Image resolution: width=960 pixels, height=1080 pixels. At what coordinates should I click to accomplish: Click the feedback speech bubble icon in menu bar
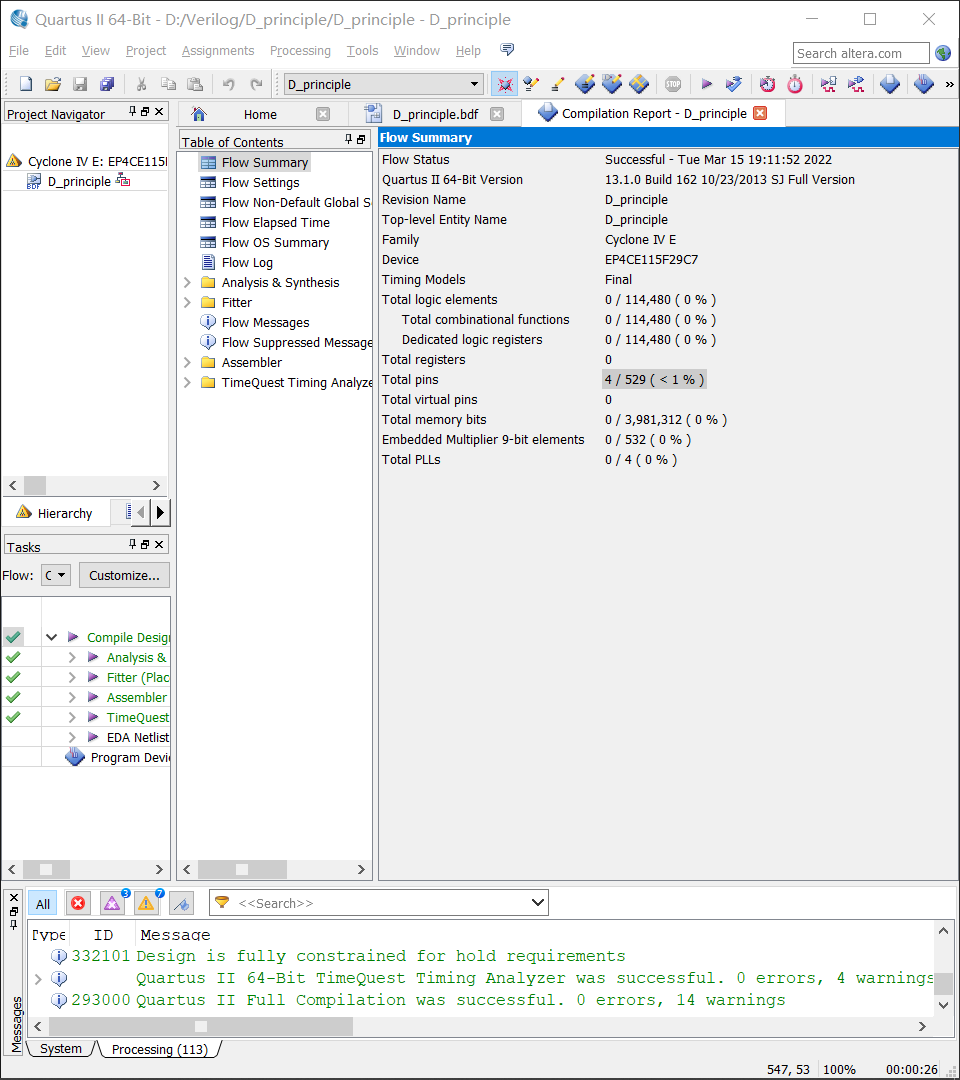508,50
